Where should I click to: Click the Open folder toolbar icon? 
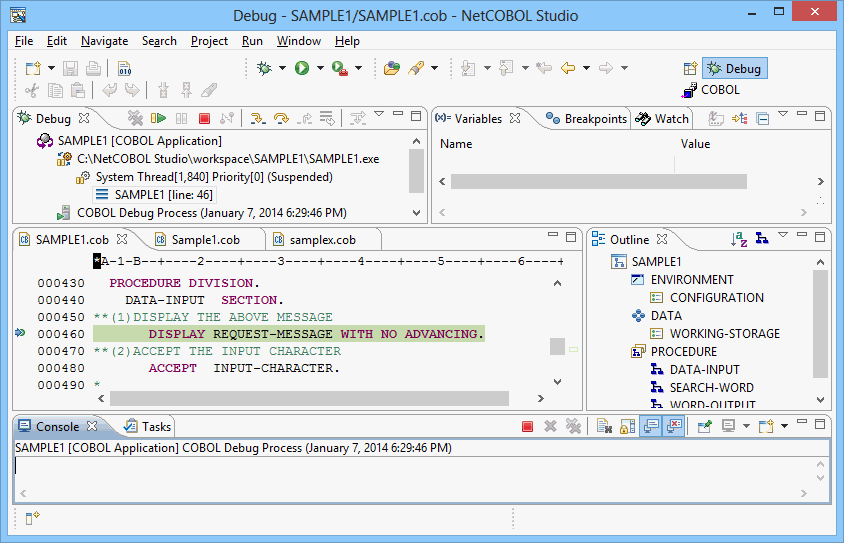pyautogui.click(x=392, y=68)
